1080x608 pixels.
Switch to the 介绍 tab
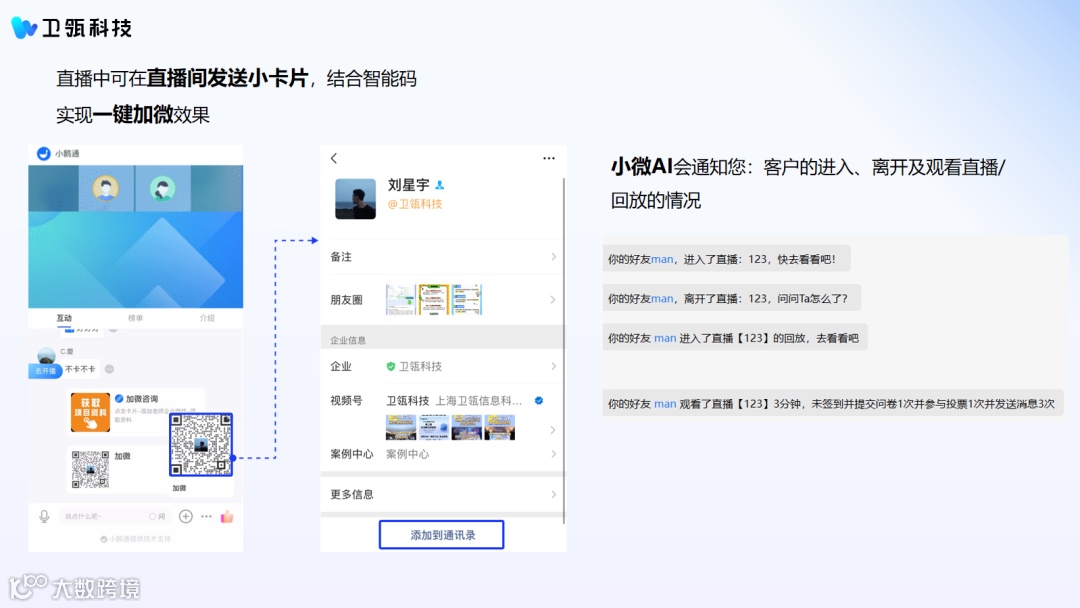click(x=207, y=318)
